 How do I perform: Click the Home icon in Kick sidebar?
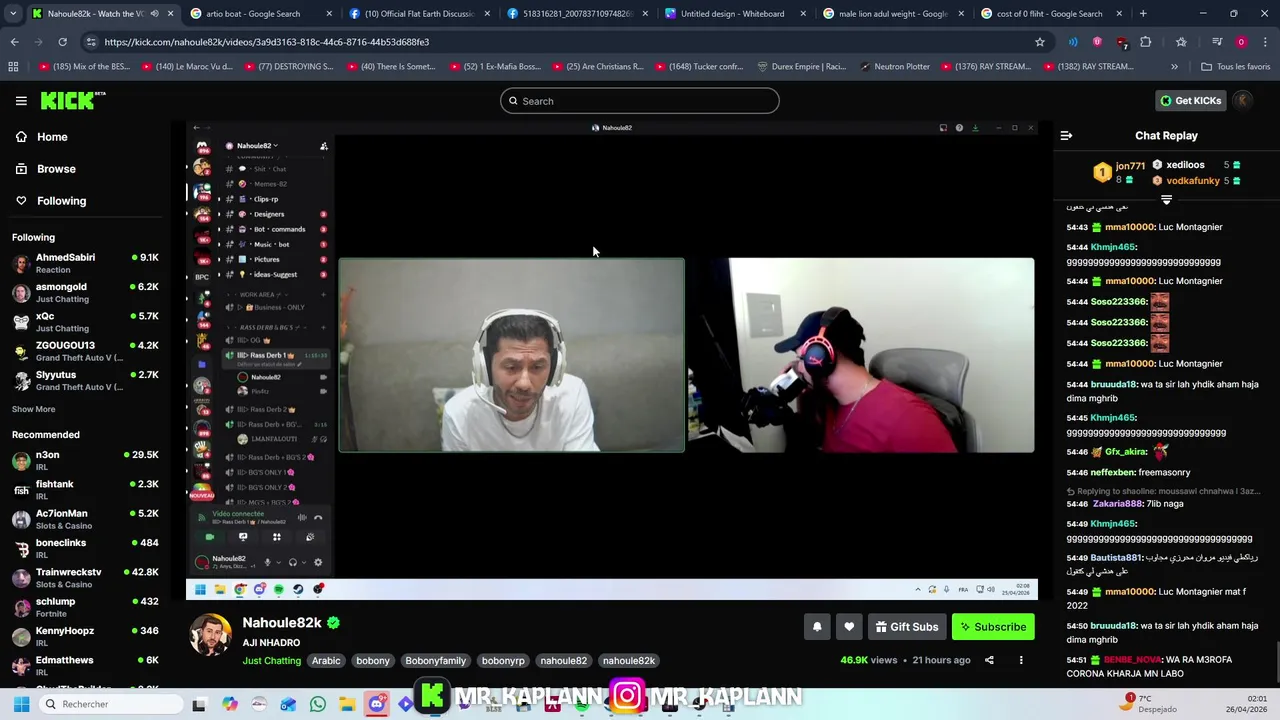[x=21, y=137]
